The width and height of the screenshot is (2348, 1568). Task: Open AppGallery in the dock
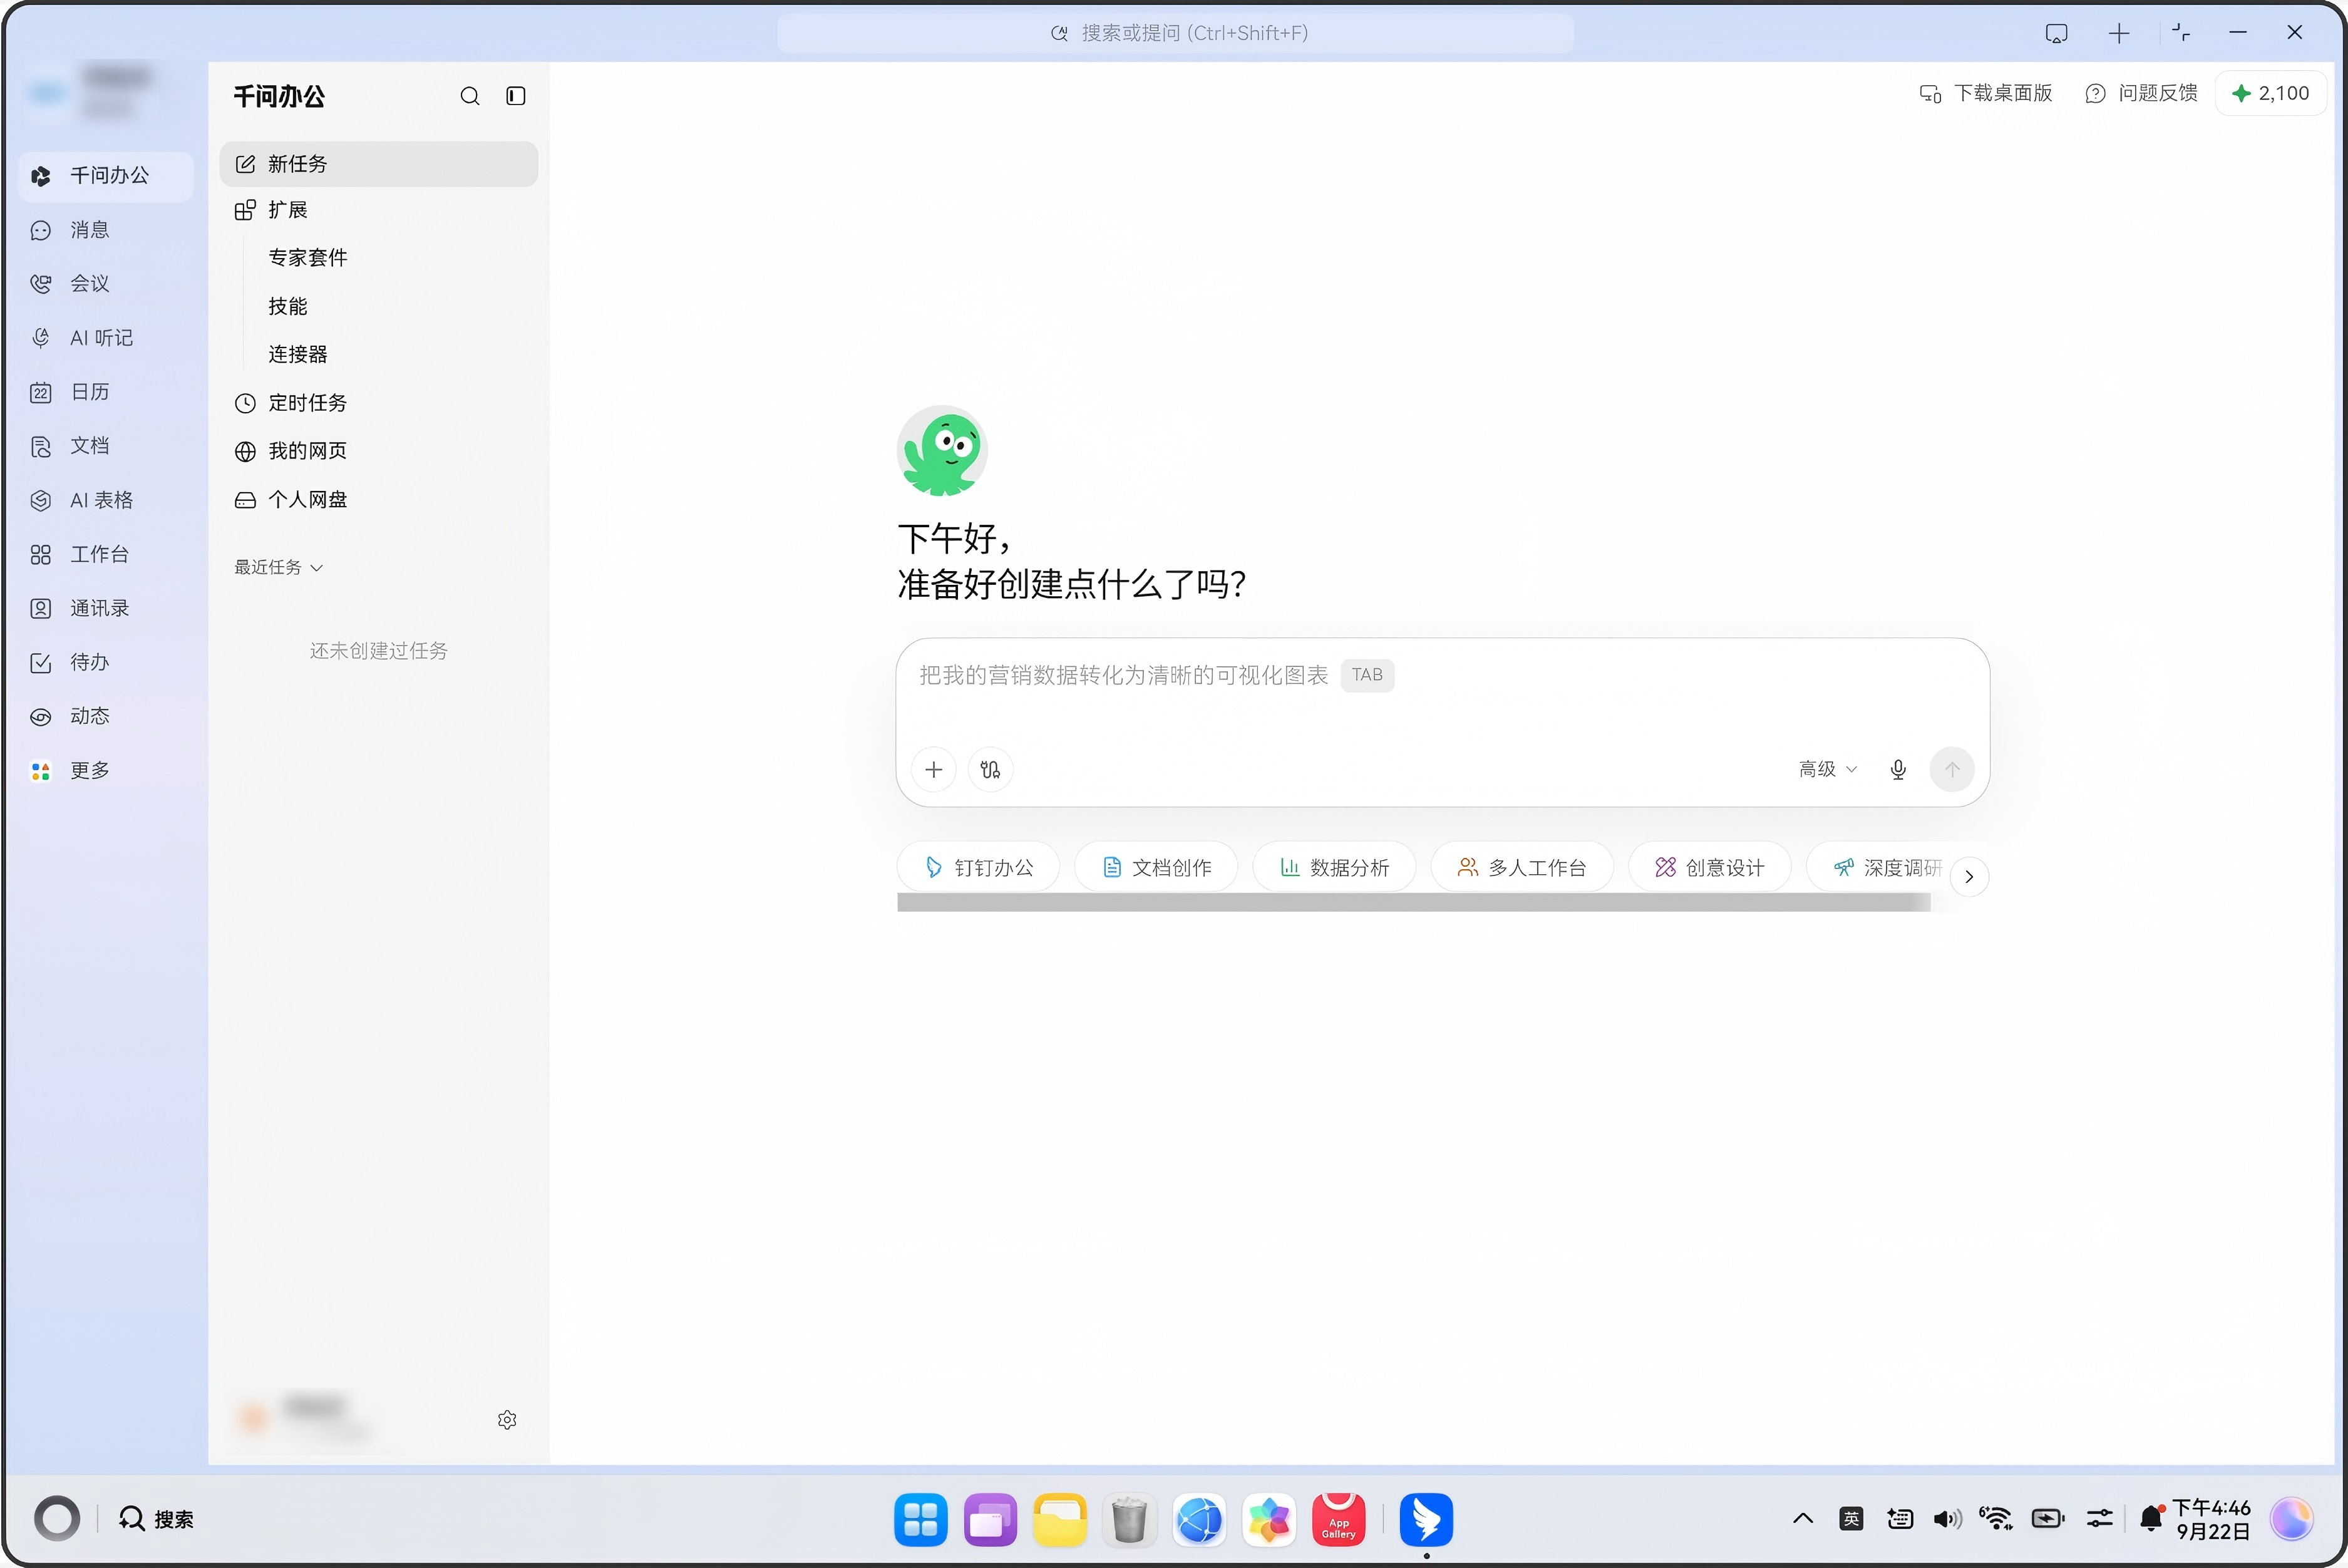(1339, 1520)
